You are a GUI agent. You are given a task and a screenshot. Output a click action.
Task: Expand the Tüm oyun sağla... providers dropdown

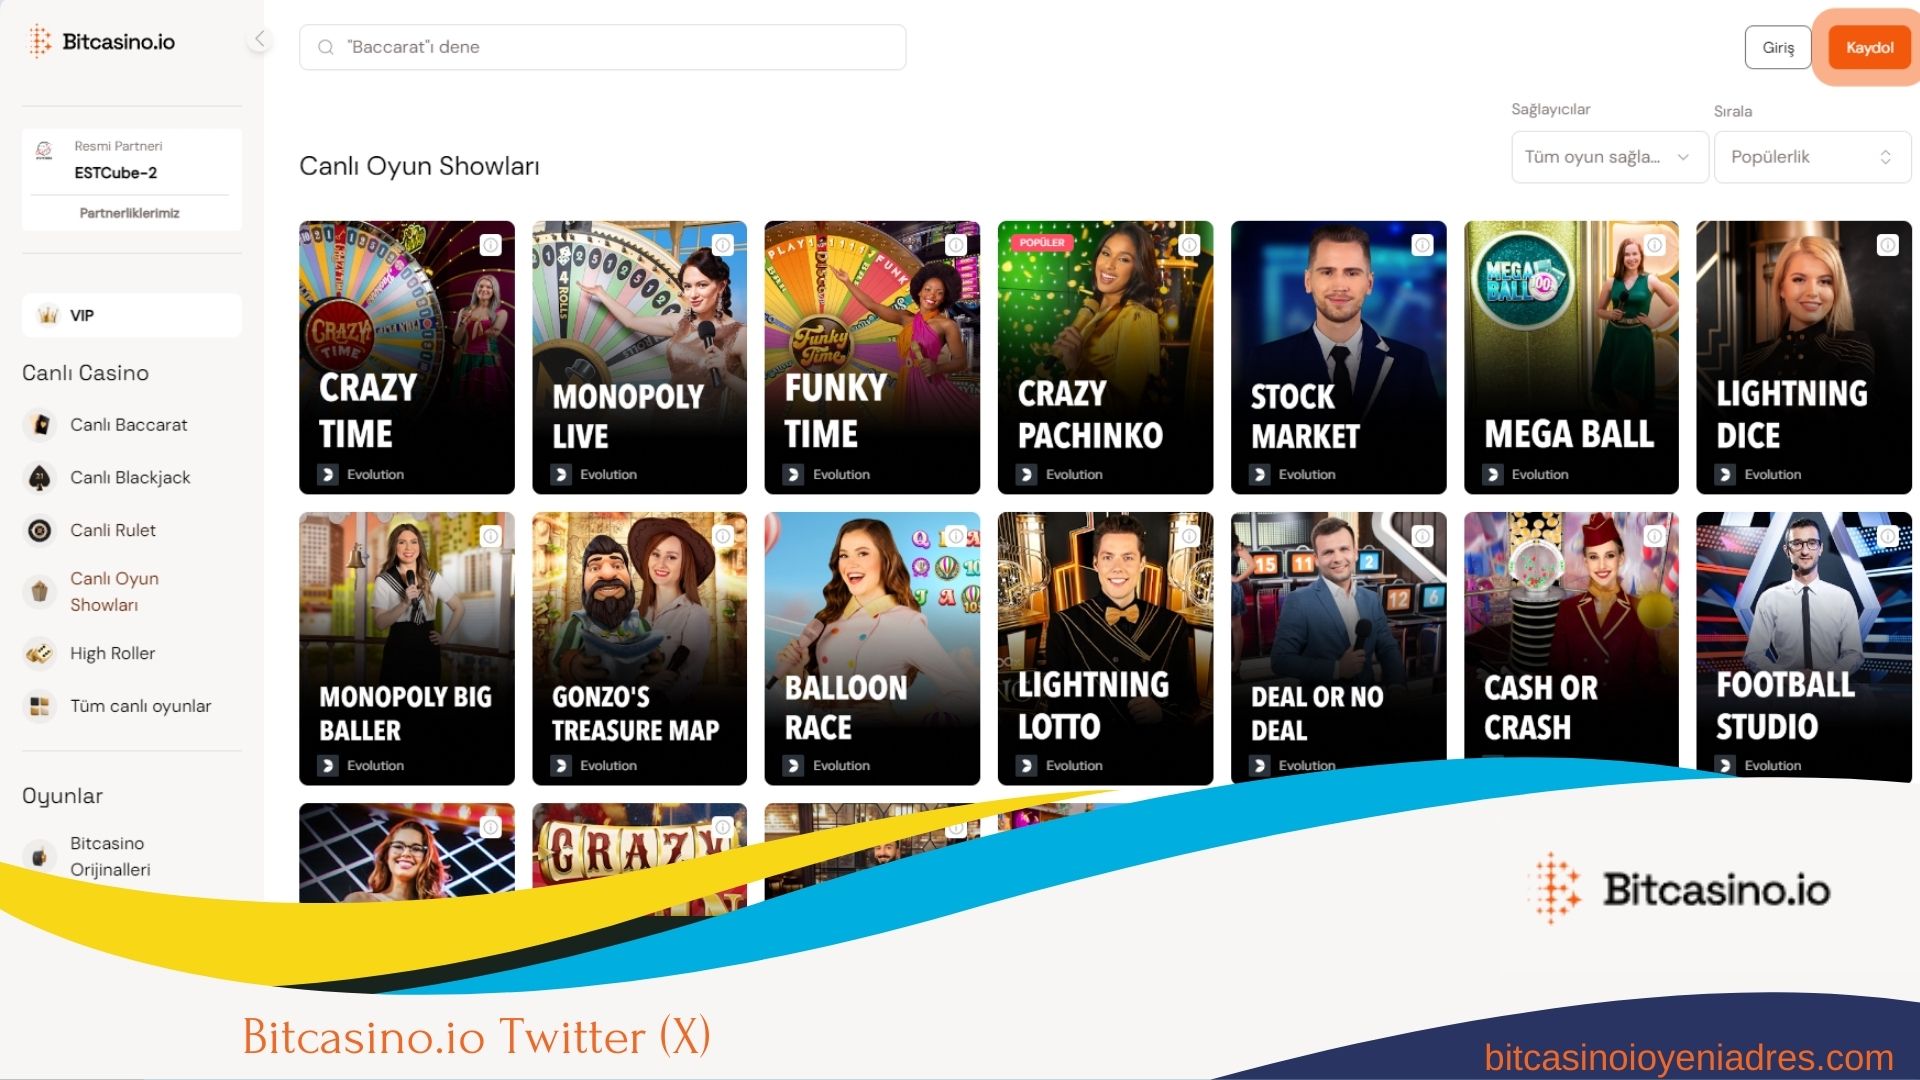(x=1602, y=157)
